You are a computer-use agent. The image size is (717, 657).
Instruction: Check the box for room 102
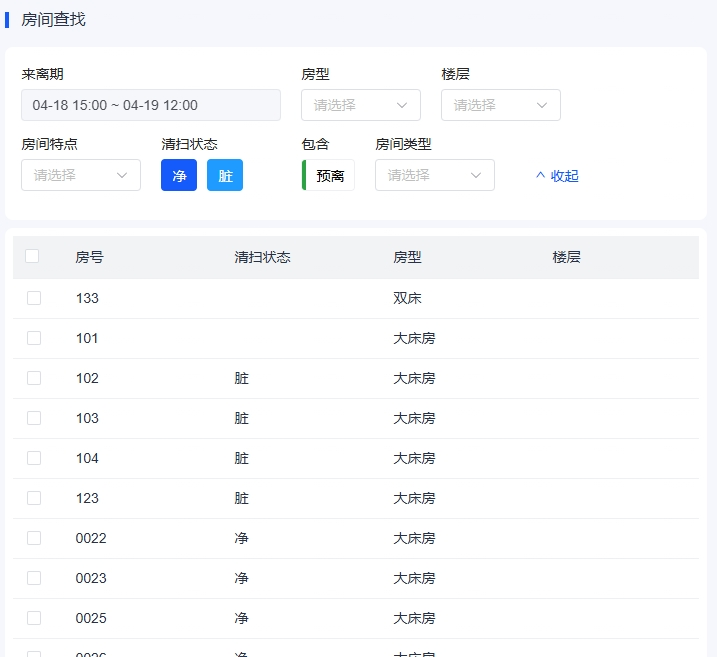coord(34,378)
